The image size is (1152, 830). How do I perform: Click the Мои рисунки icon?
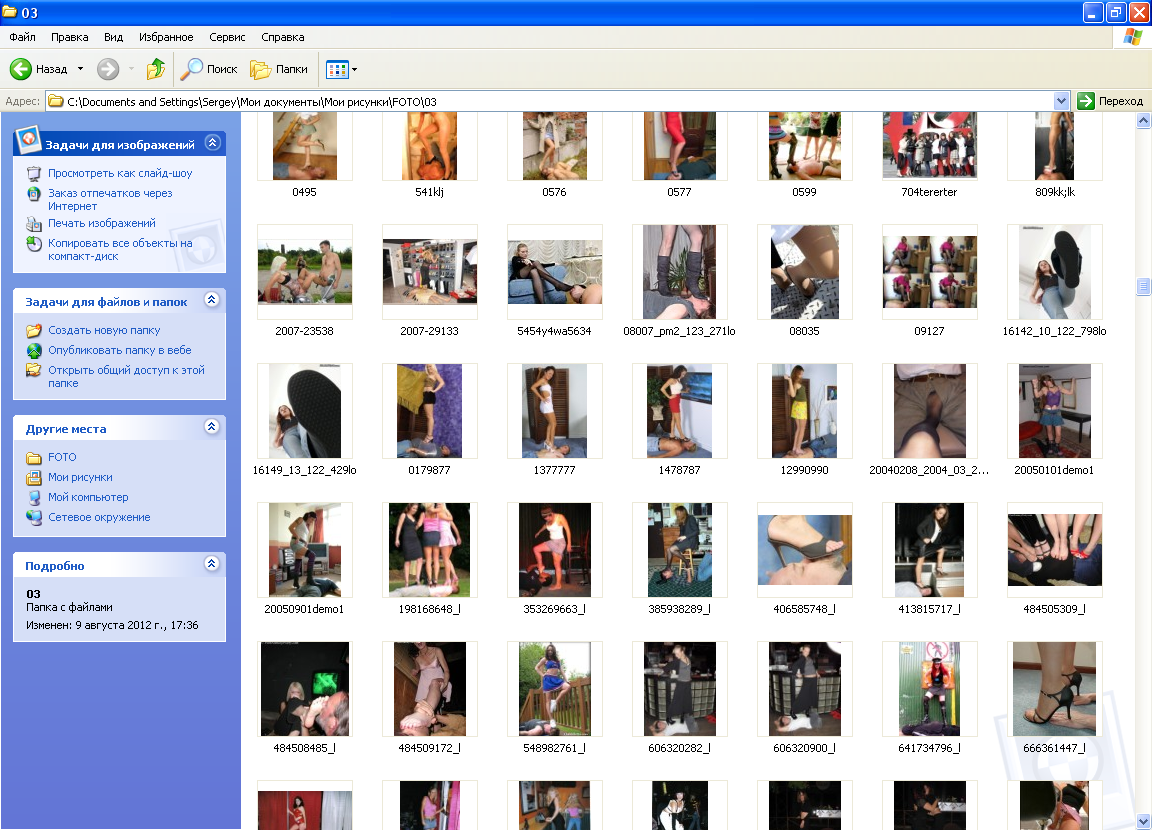(34, 477)
